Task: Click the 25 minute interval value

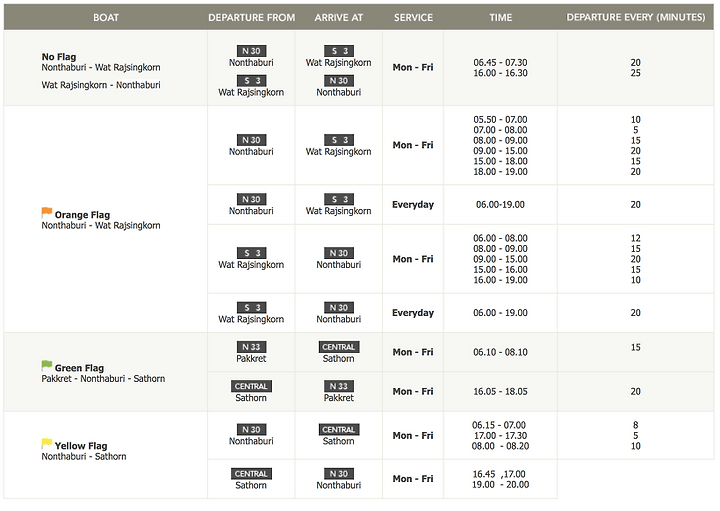Action: click(636, 73)
